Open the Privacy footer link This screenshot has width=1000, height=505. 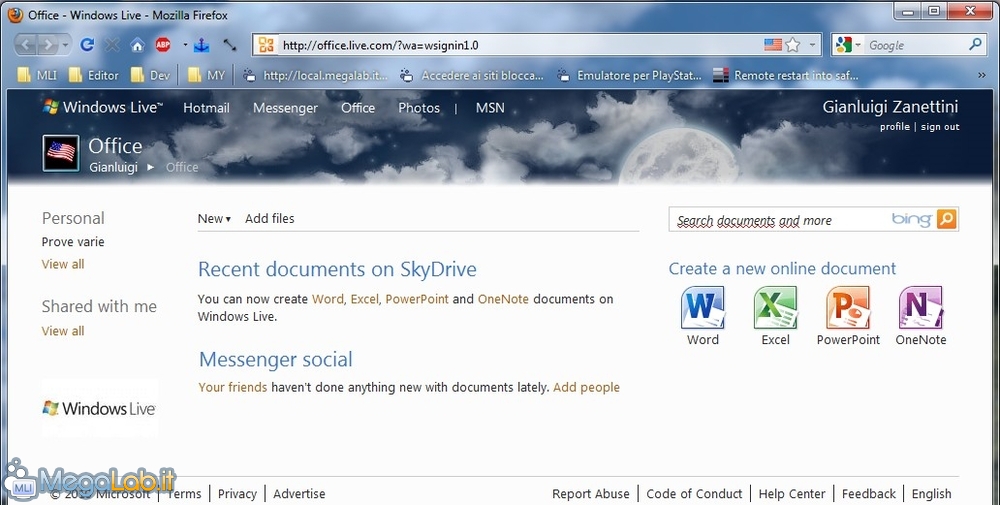tap(237, 494)
